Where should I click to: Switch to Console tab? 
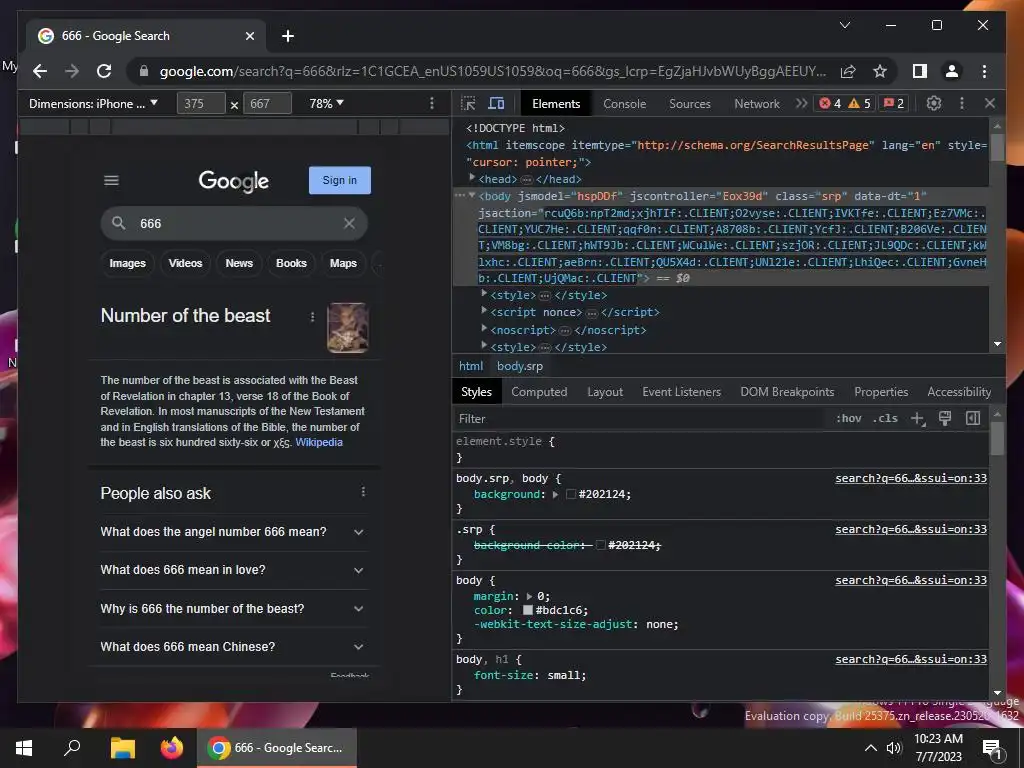(x=624, y=103)
